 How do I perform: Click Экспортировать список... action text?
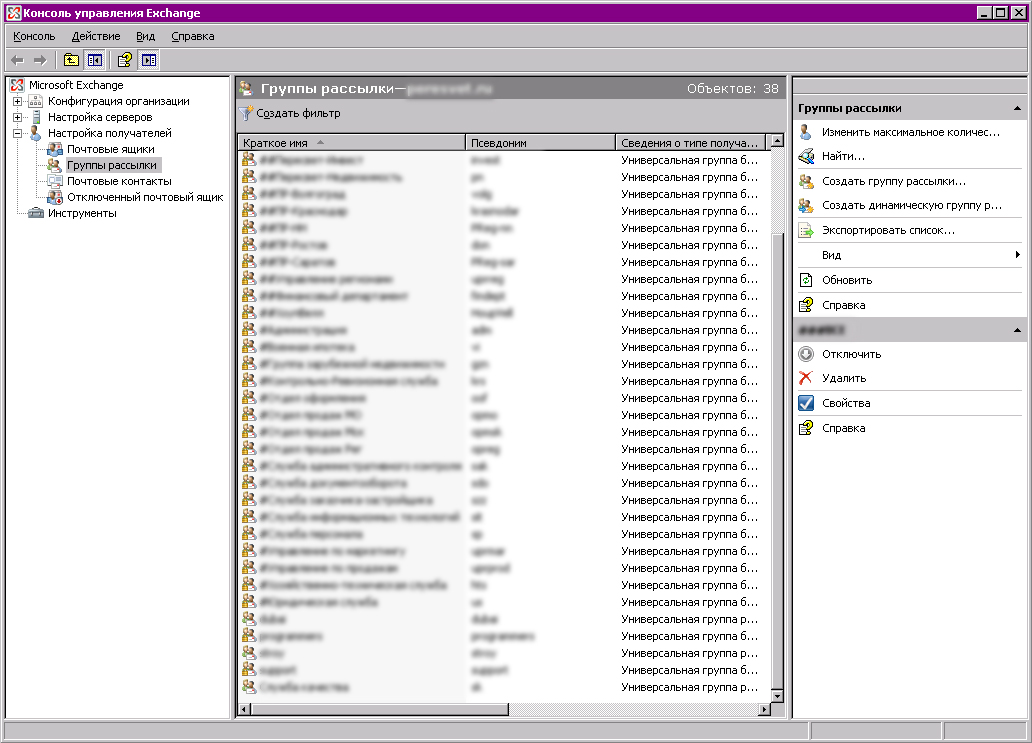click(889, 230)
